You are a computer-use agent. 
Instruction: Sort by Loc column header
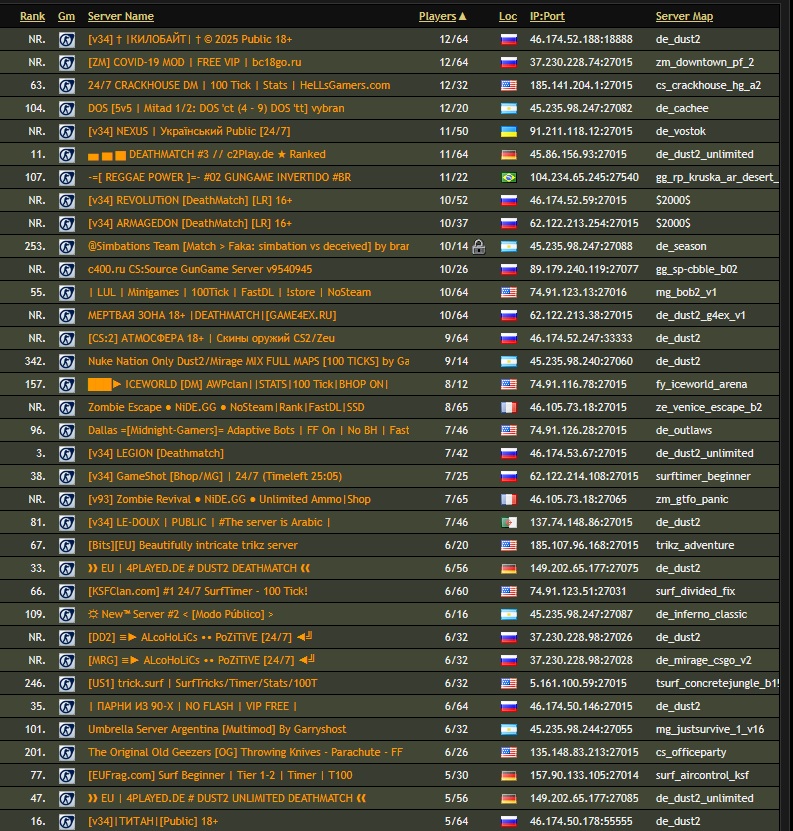508,16
